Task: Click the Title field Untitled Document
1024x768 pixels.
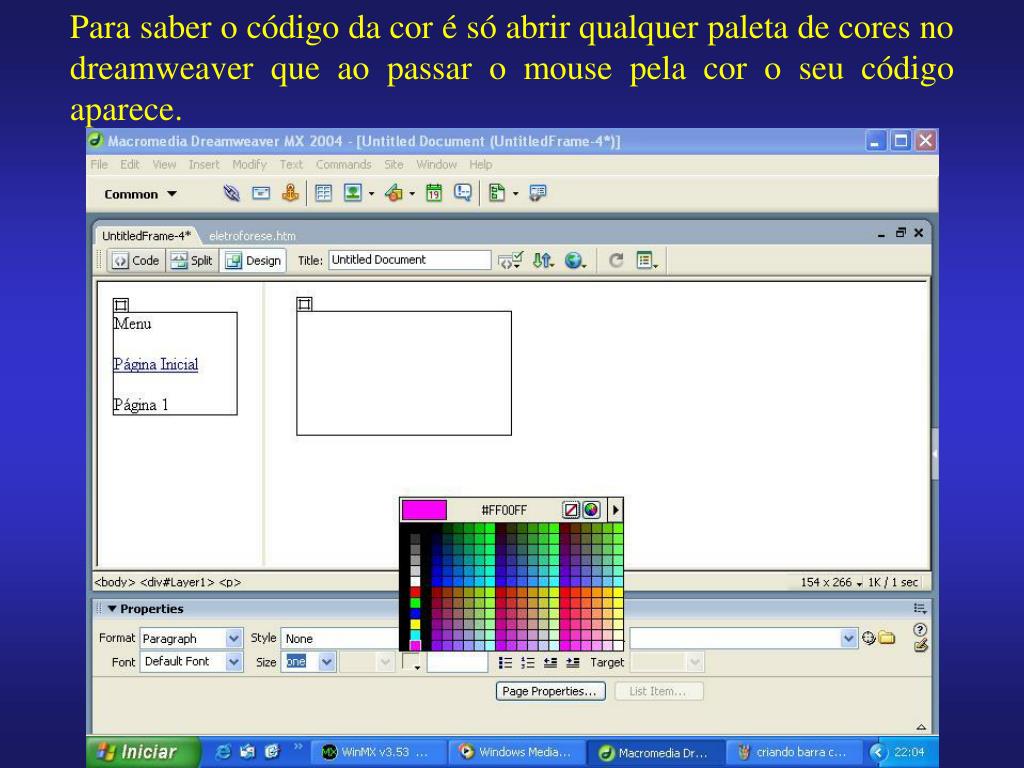Action: (409, 260)
